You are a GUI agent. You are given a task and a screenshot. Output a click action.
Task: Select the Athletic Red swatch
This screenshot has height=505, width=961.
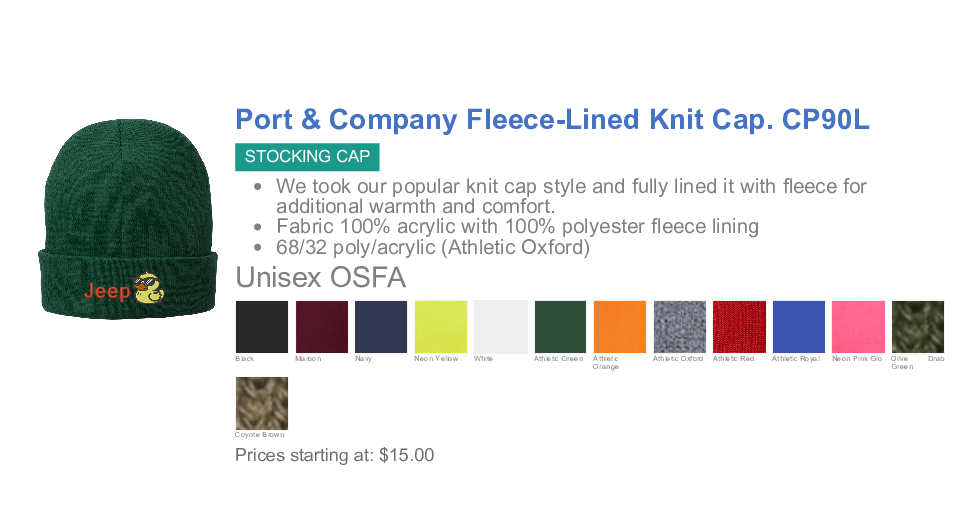739,327
